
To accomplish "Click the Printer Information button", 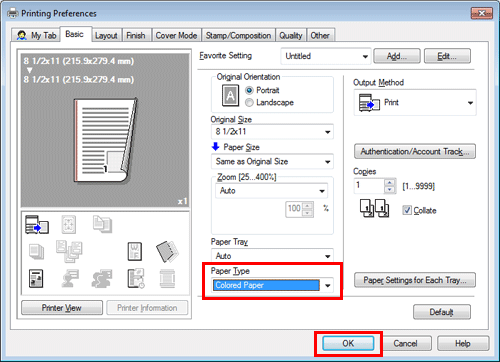I will point(147,308).
